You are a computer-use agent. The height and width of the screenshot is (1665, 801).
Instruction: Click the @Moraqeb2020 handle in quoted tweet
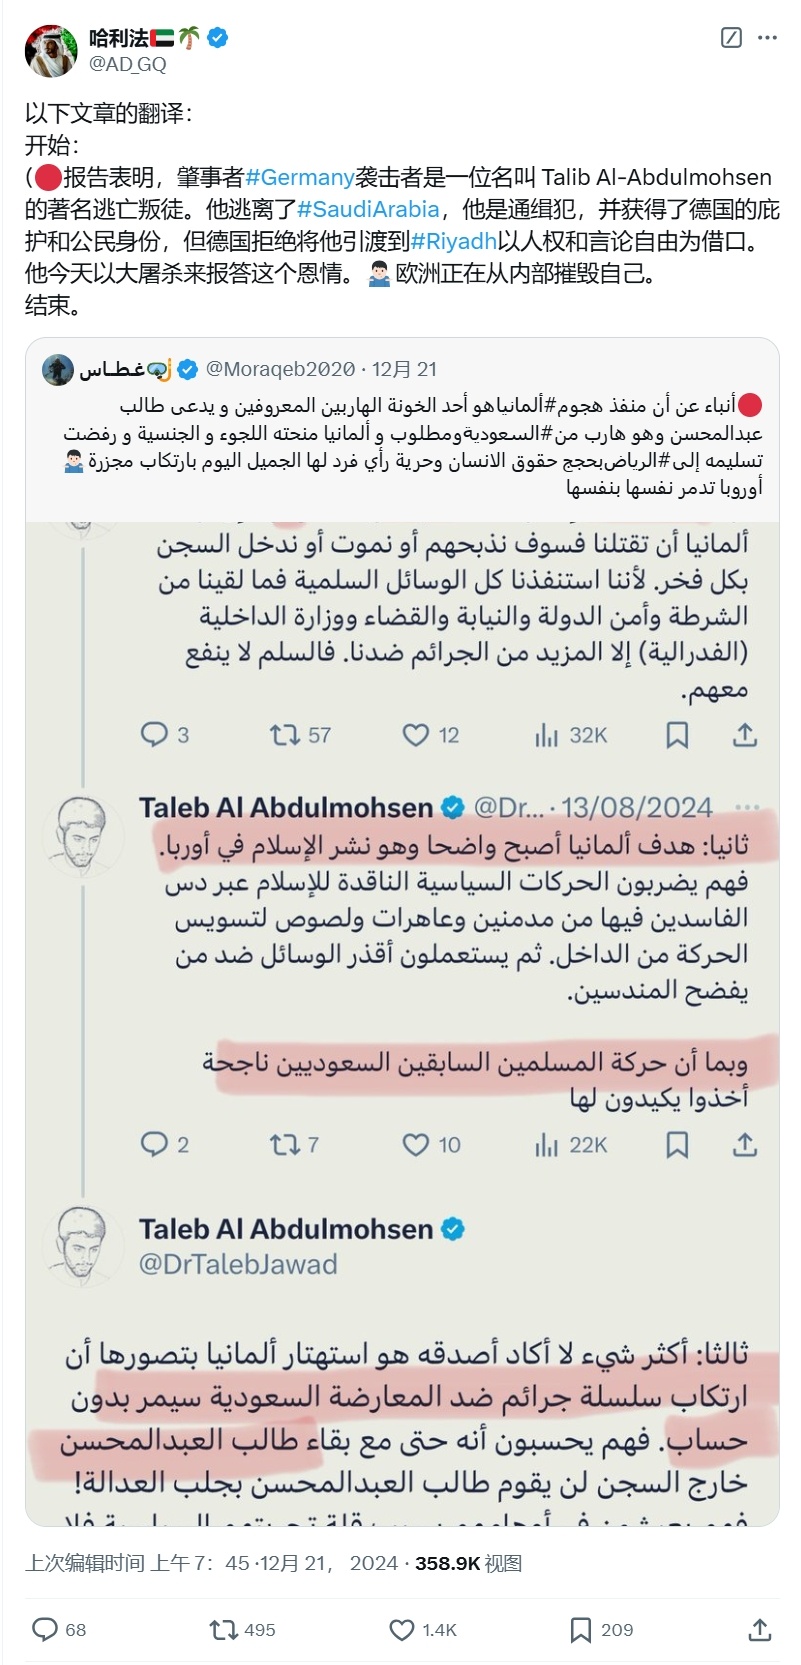[280, 369]
